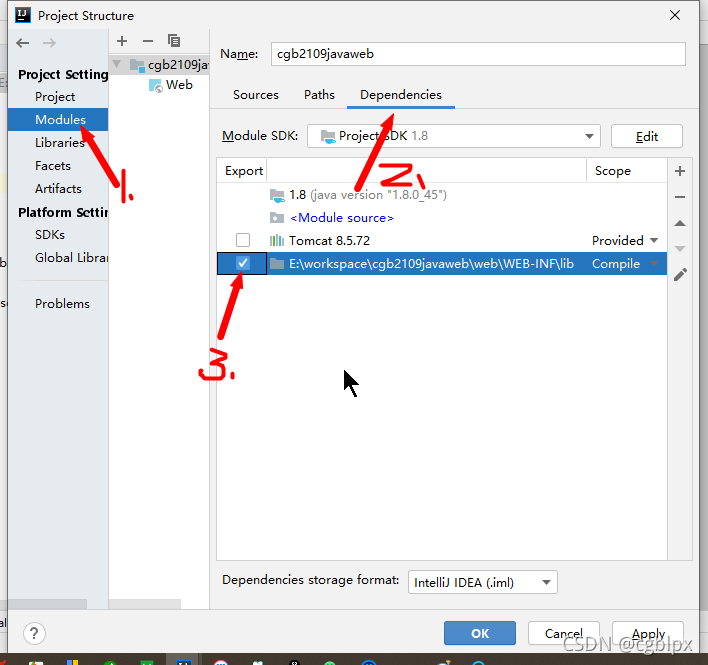This screenshot has width=708, height=665.
Task: Select Artifacts in the settings sidebar
Action: click(58, 189)
